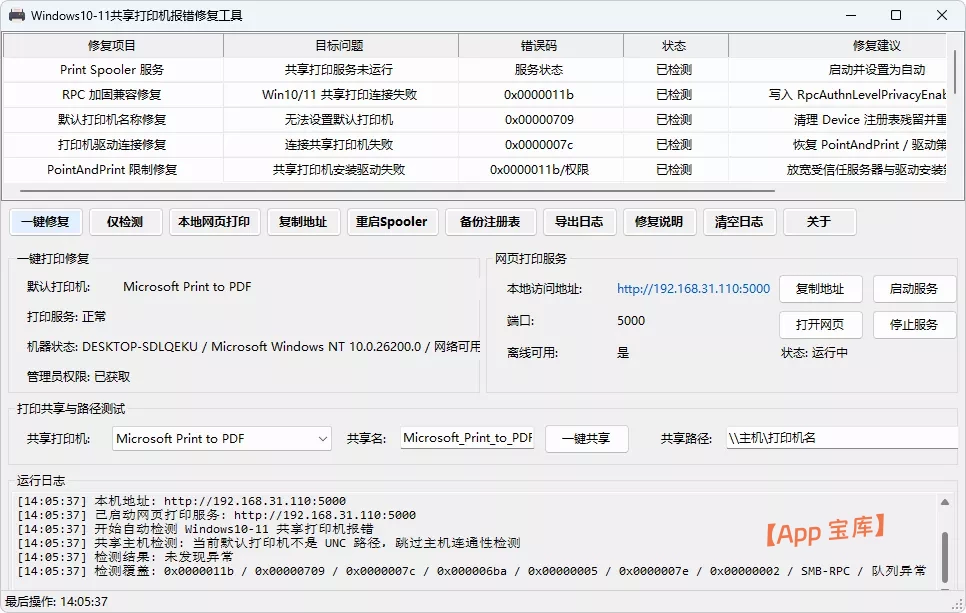The height and width of the screenshot is (613, 966).
Task: Click the 目标问题 column header
Action: [340, 46]
